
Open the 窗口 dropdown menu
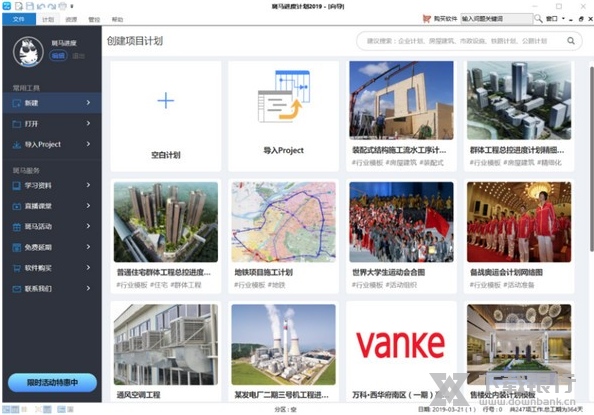tap(555, 19)
